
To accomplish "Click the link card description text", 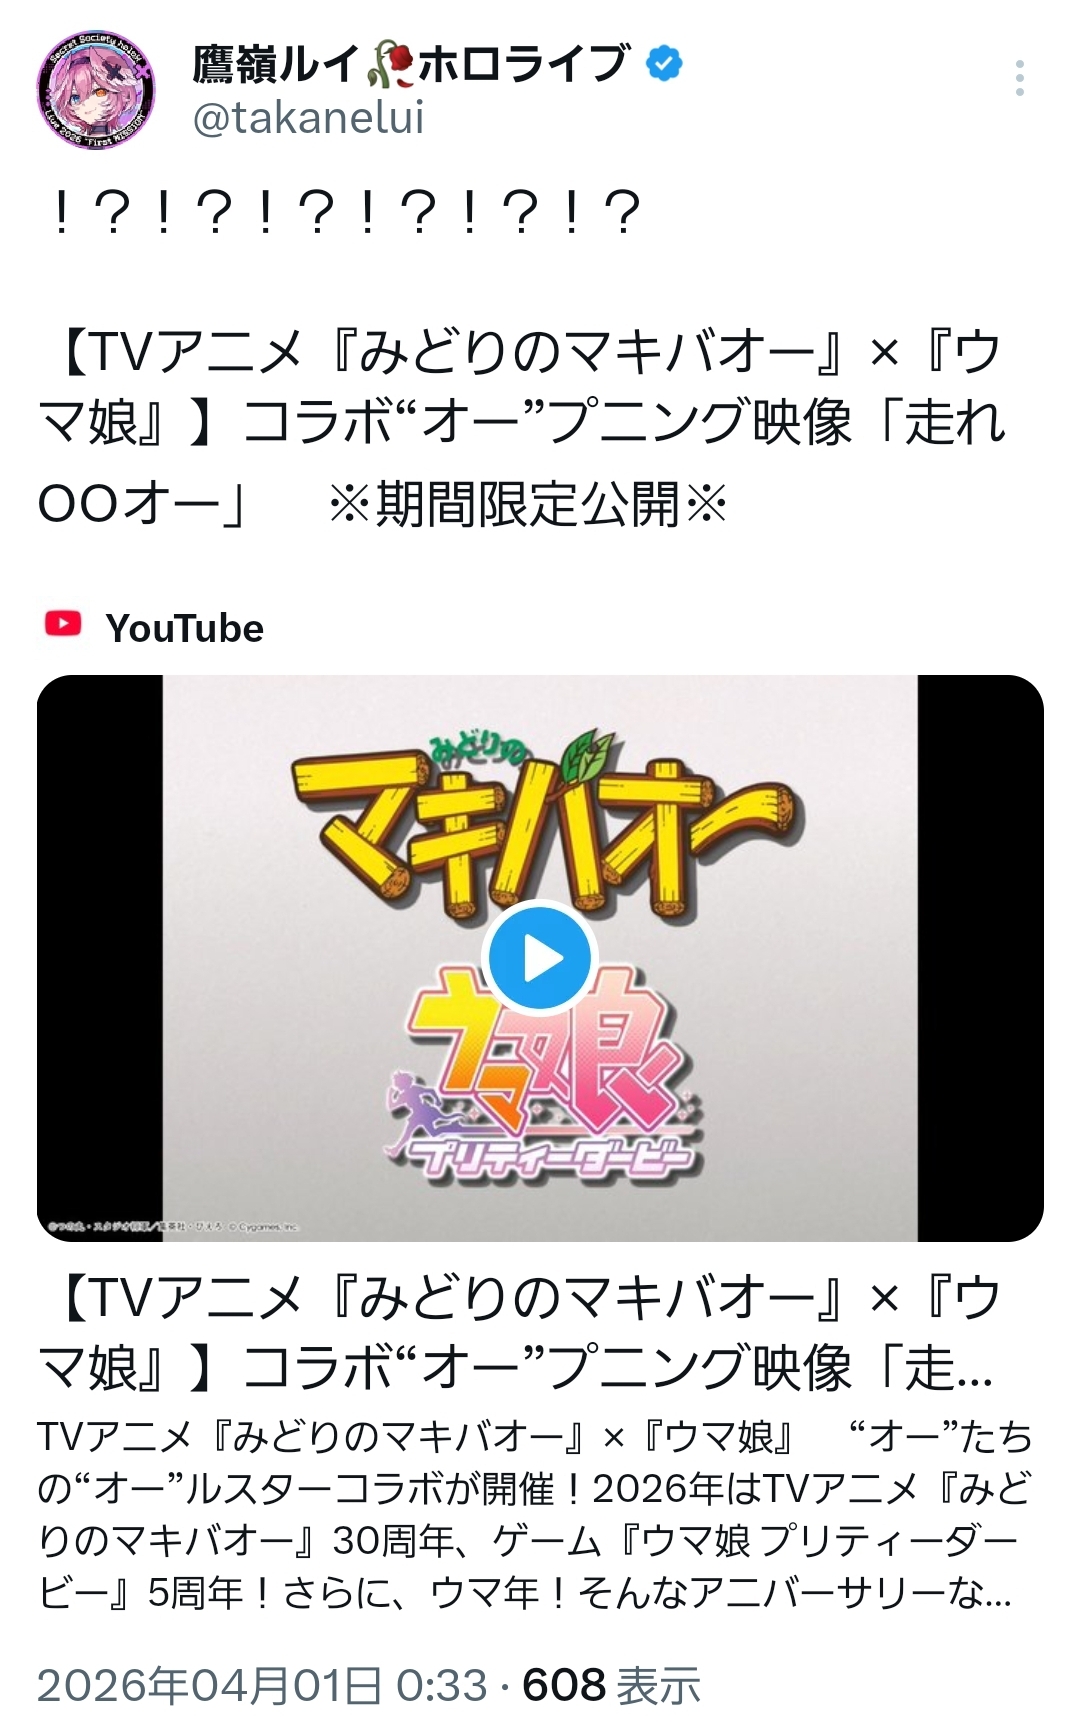I will pyautogui.click(x=535, y=1515).
